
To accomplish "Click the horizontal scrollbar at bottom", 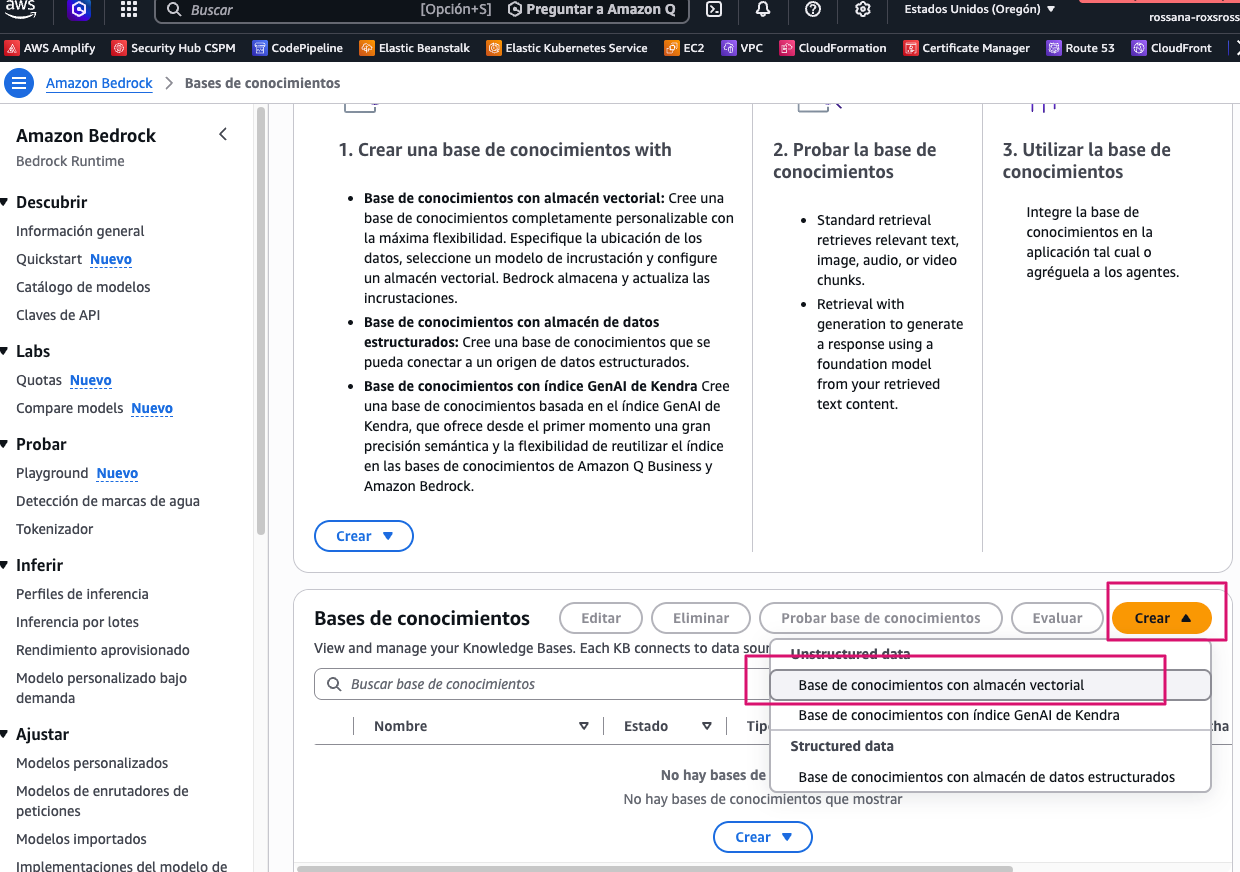I will click(655, 868).
